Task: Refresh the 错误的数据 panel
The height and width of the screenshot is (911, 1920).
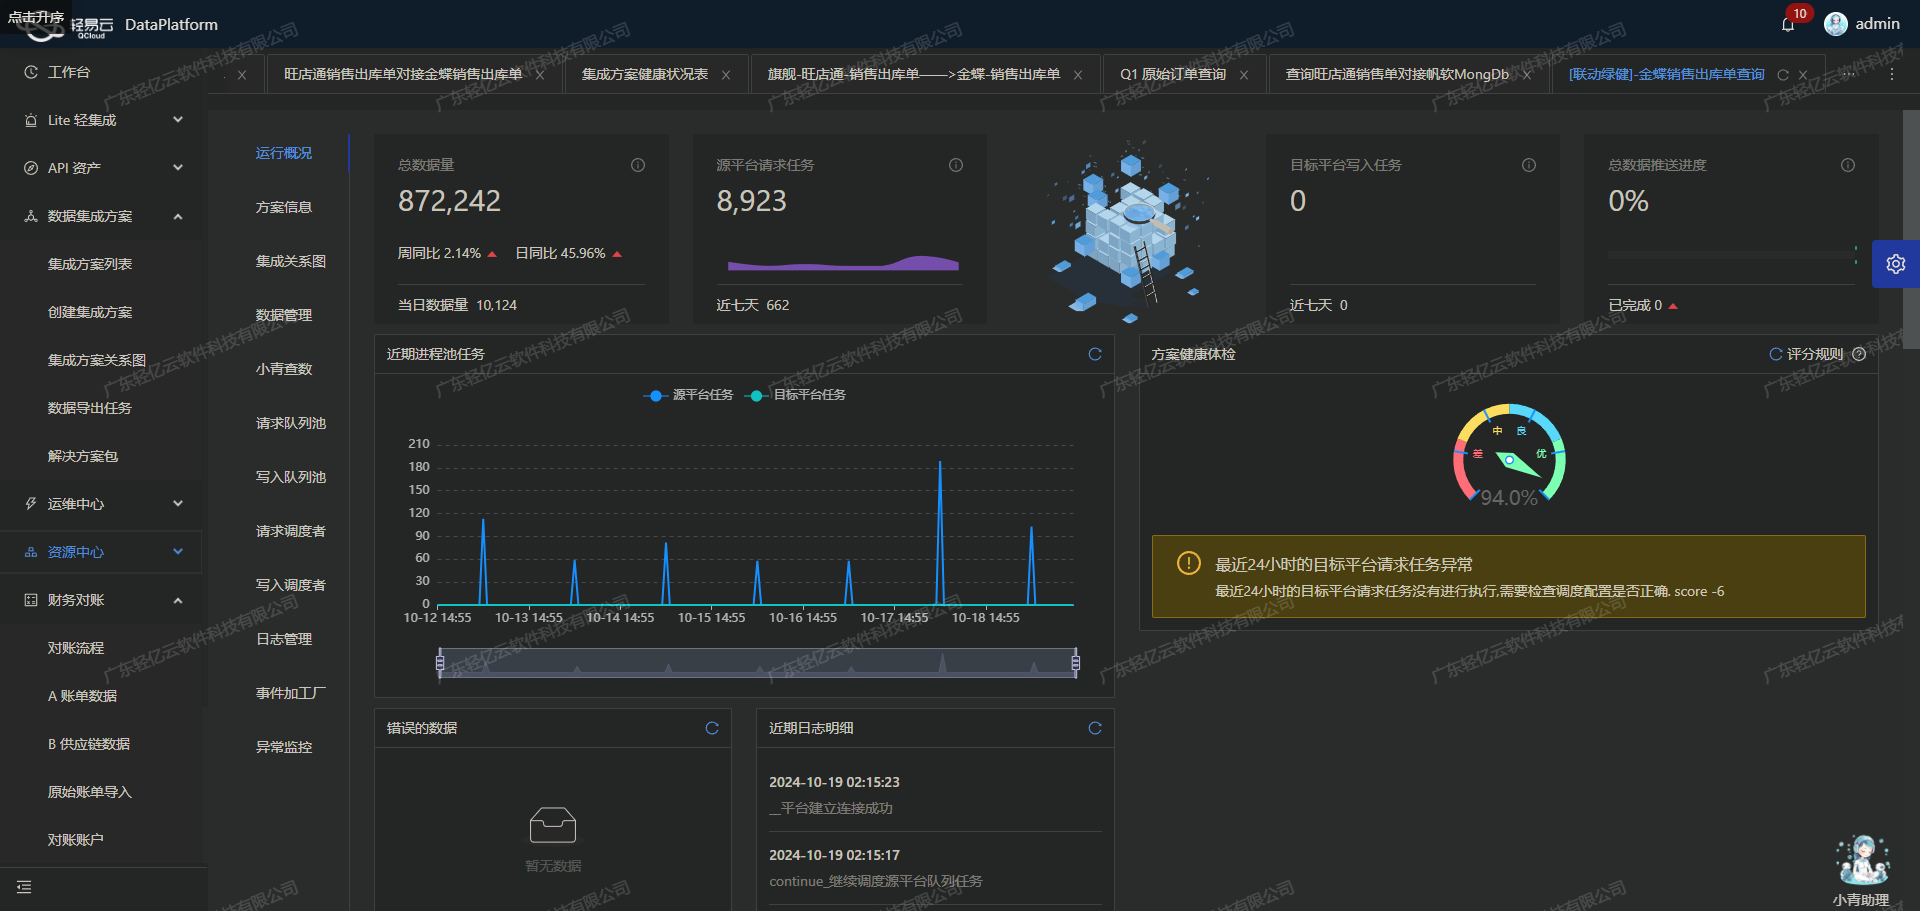Action: click(x=712, y=728)
